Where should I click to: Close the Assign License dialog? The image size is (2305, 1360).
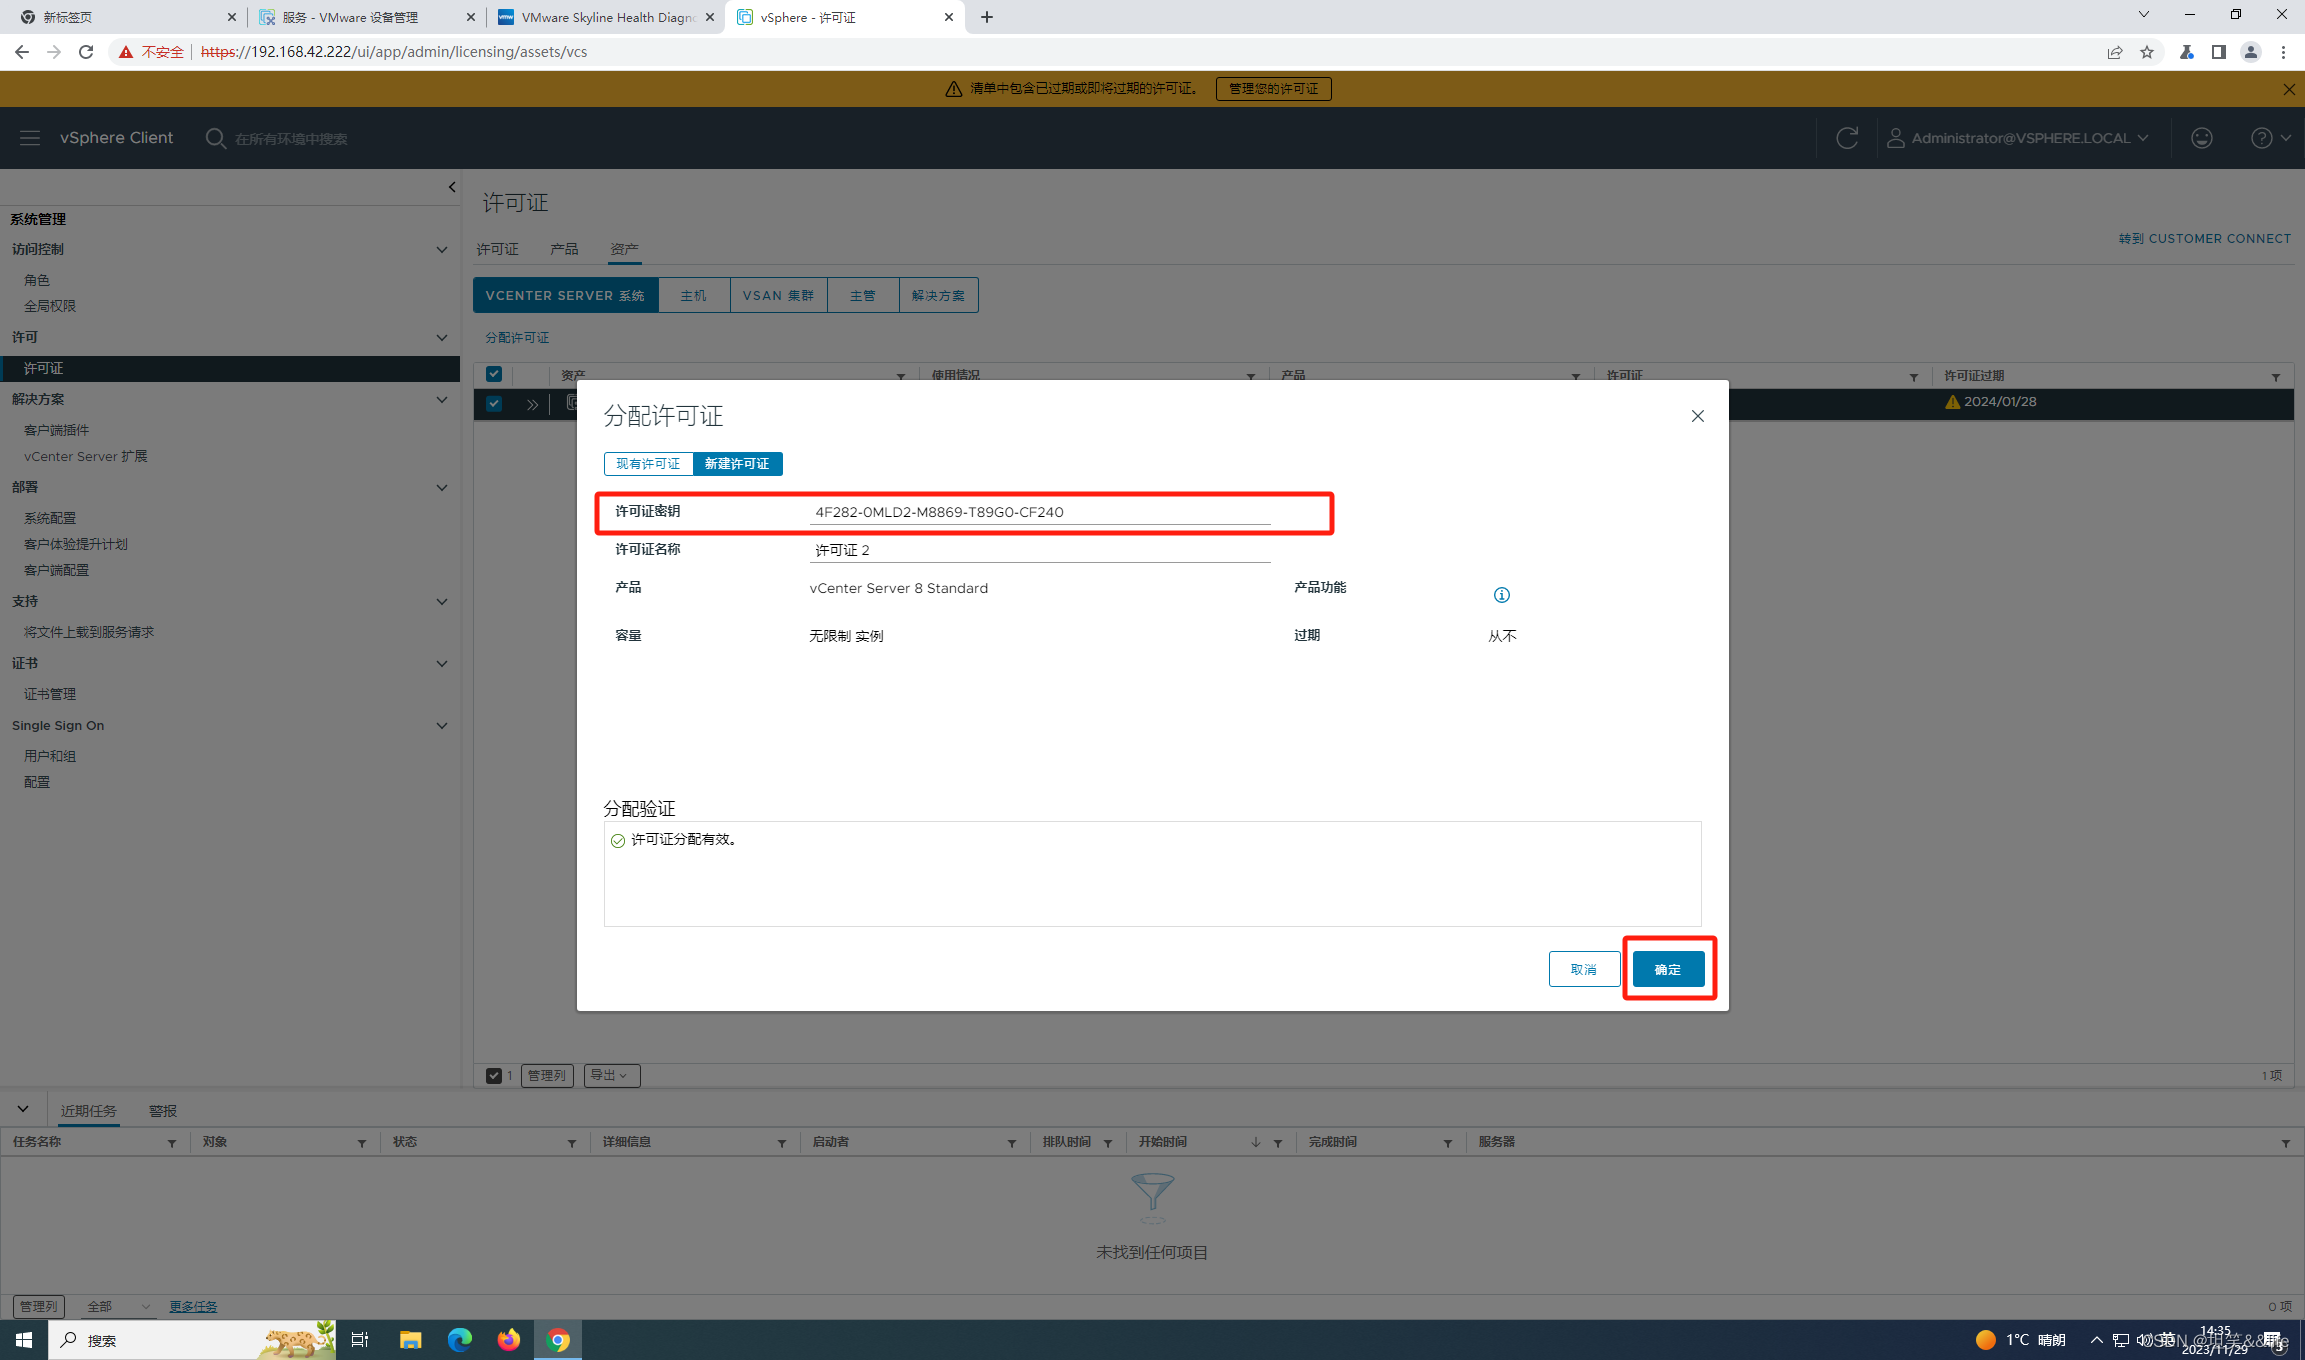pos(1697,416)
